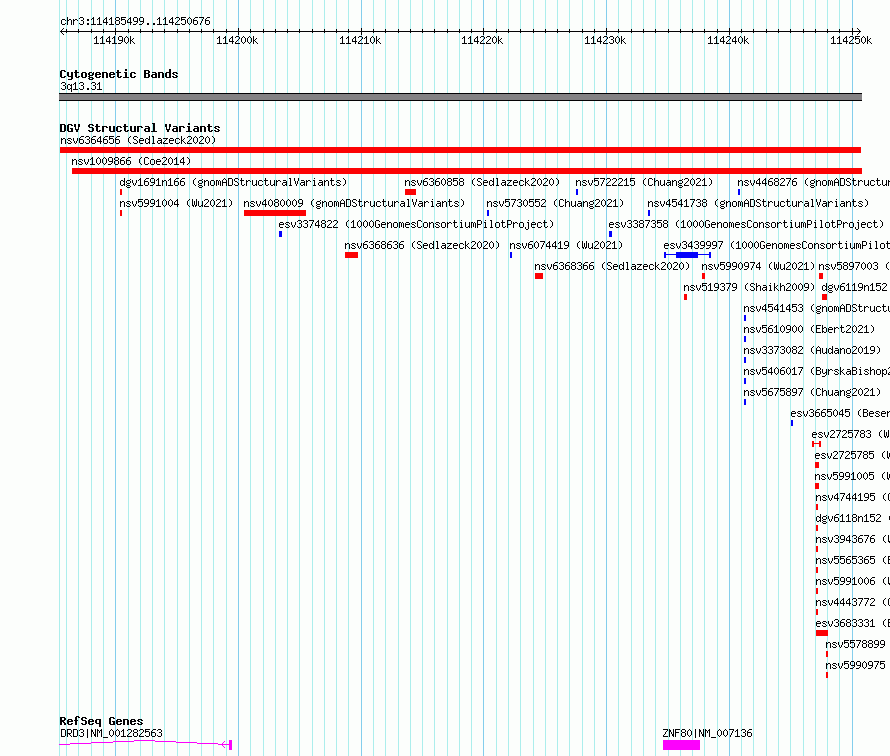Click the Cytogenetic Bands track title

pos(119,74)
